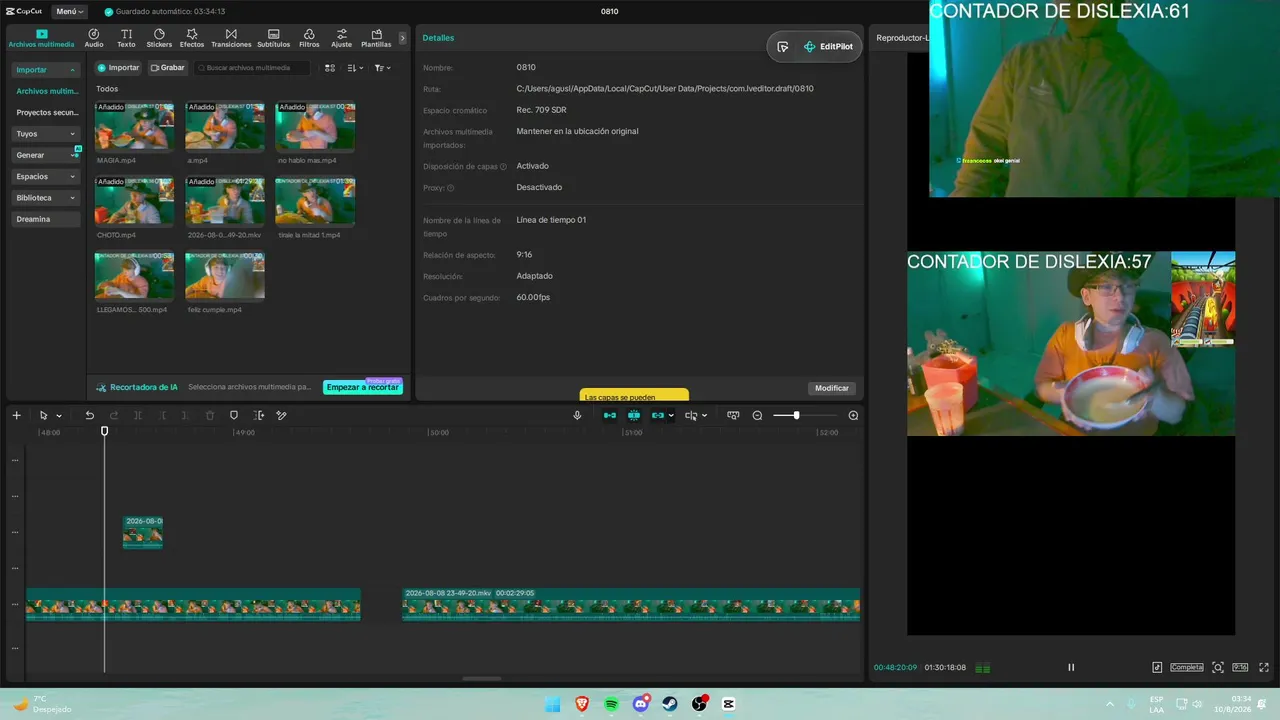Open the media sort dropdown

(x=355, y=68)
